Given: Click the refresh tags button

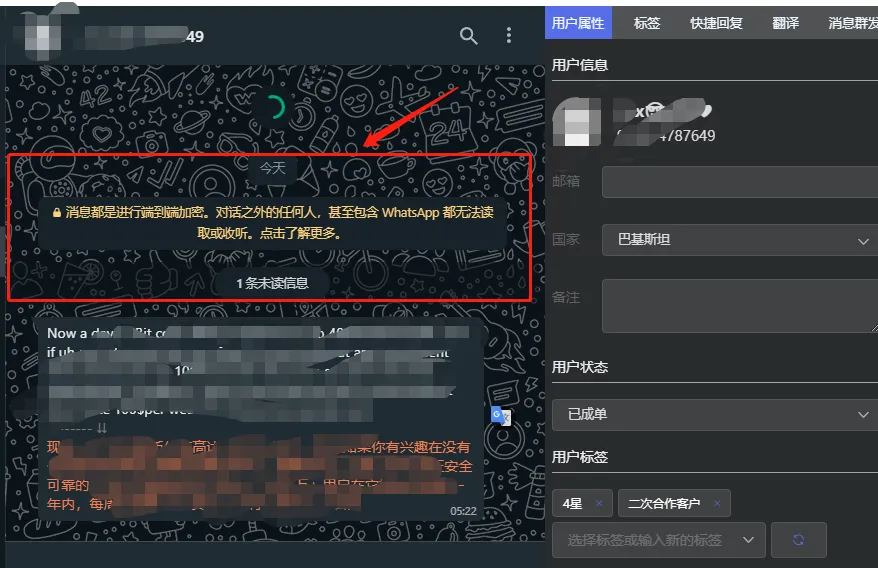Looking at the screenshot, I should pos(798,540).
